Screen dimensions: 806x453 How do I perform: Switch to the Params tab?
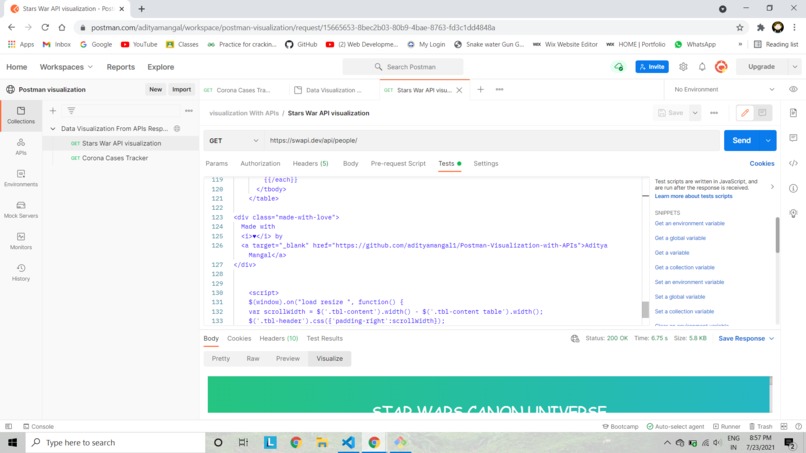point(216,164)
